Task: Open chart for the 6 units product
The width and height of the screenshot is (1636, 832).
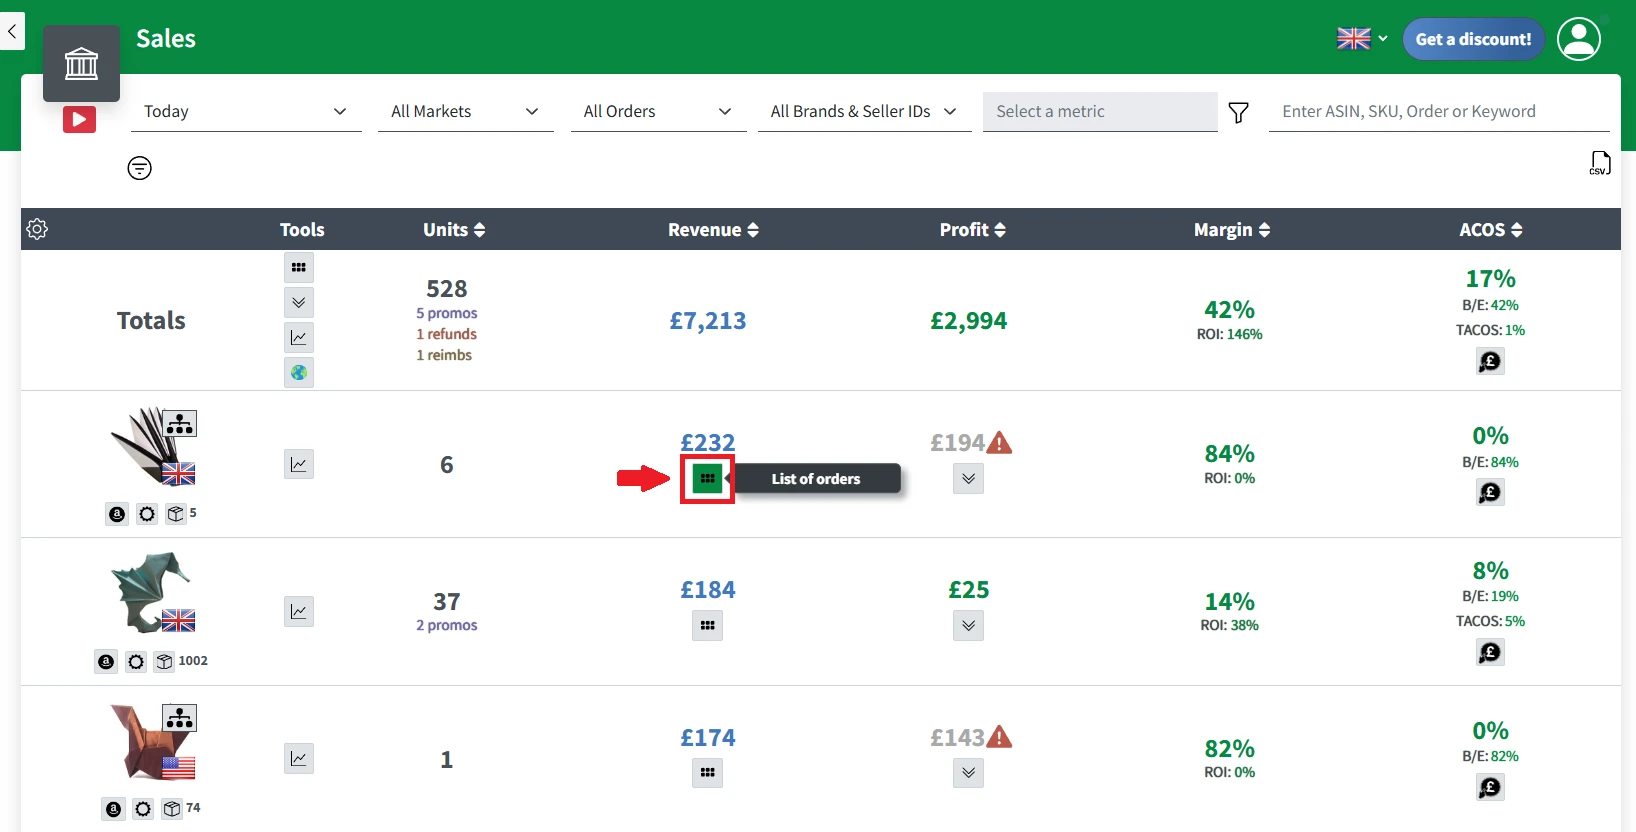Action: 299,464
